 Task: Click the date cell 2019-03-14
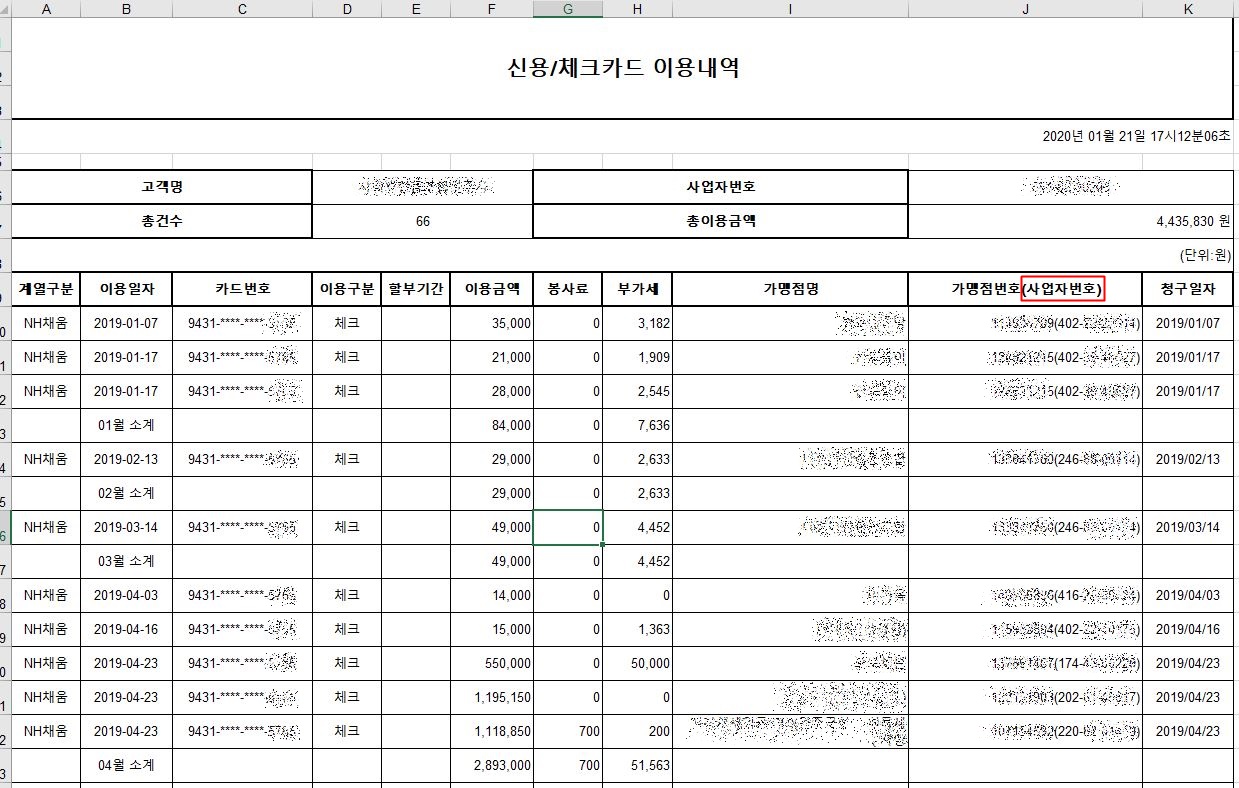pos(126,527)
